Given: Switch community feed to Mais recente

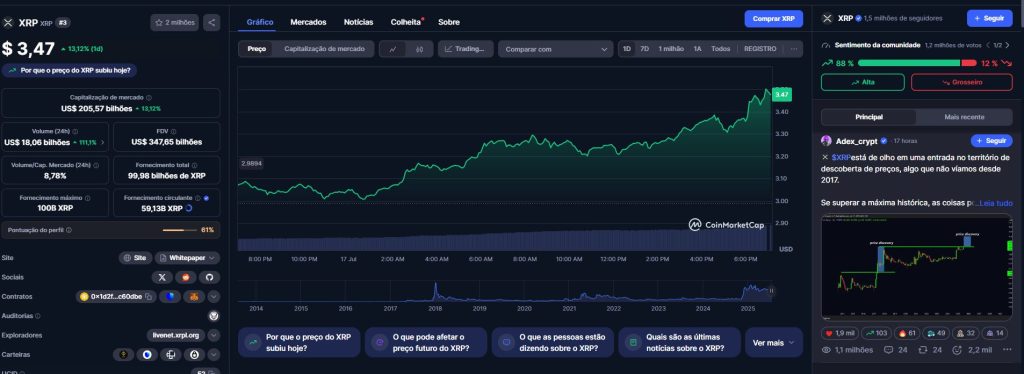Looking at the screenshot, I should coord(964,117).
